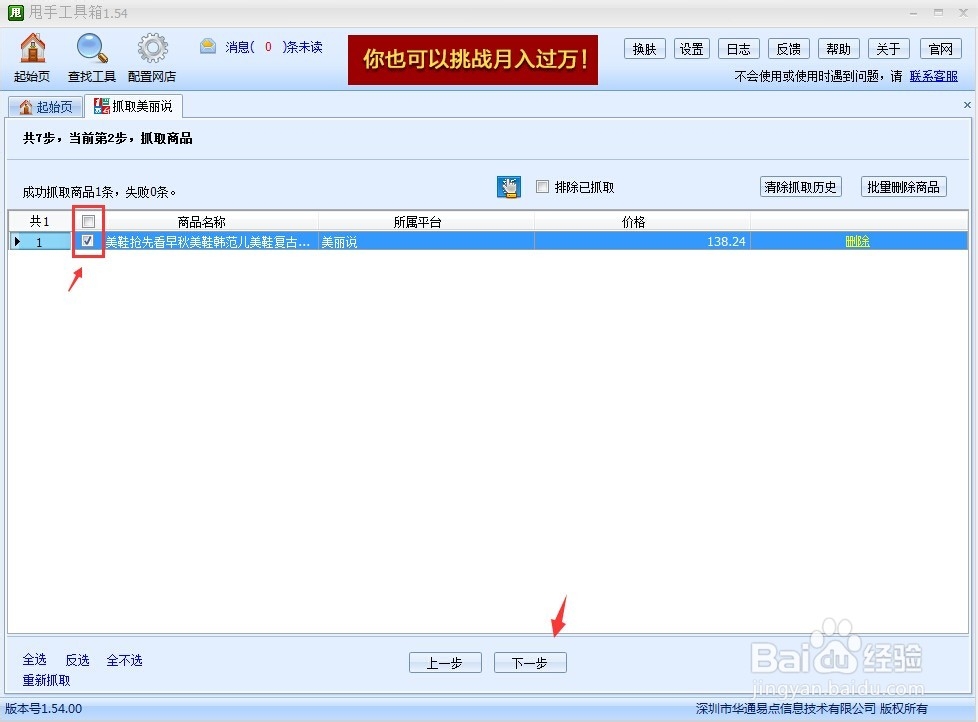Image resolution: width=978 pixels, height=722 pixels.
Task: Open 联系客服 support link
Action: (x=933, y=76)
